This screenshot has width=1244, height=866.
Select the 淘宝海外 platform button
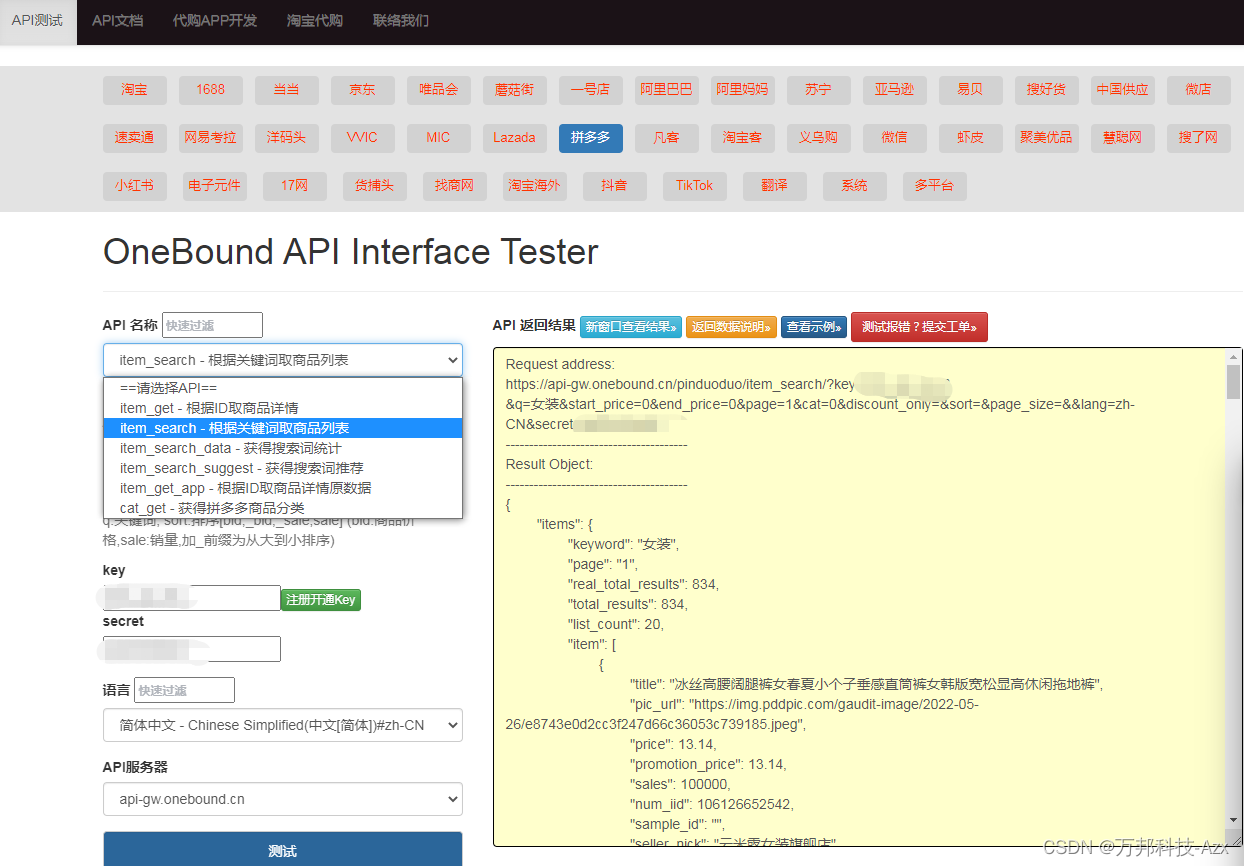[535, 186]
